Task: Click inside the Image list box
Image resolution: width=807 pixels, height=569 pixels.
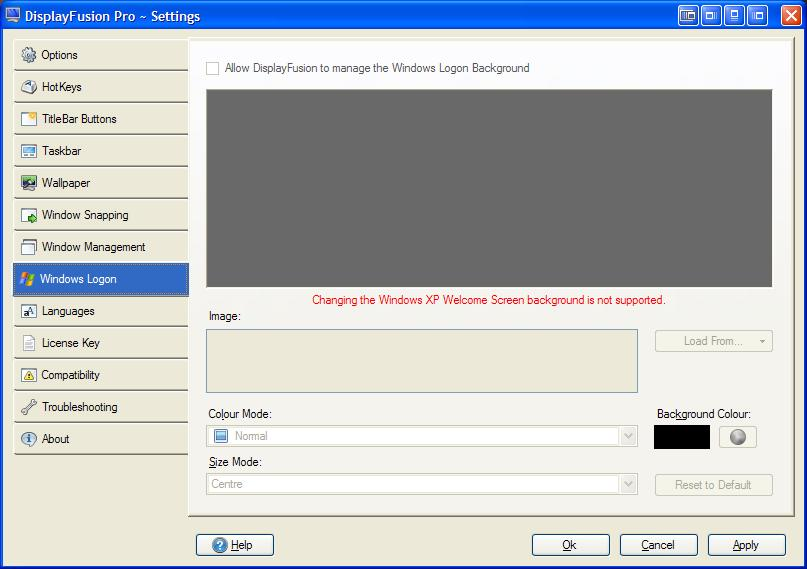Action: 421,361
